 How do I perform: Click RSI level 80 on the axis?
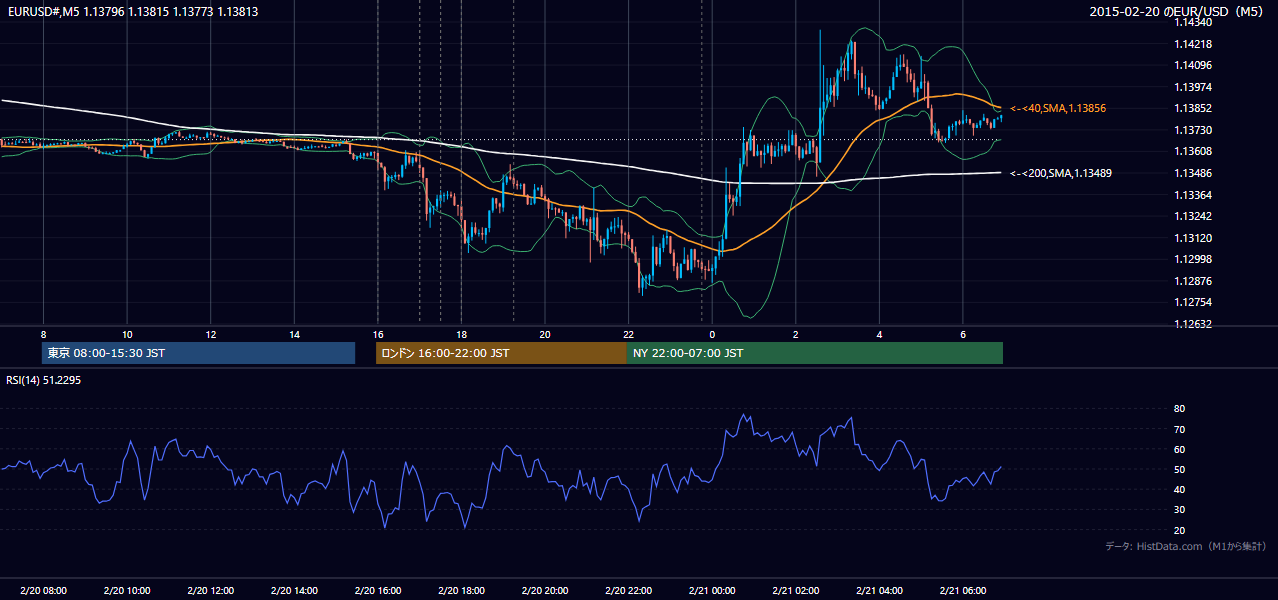tap(1179, 409)
